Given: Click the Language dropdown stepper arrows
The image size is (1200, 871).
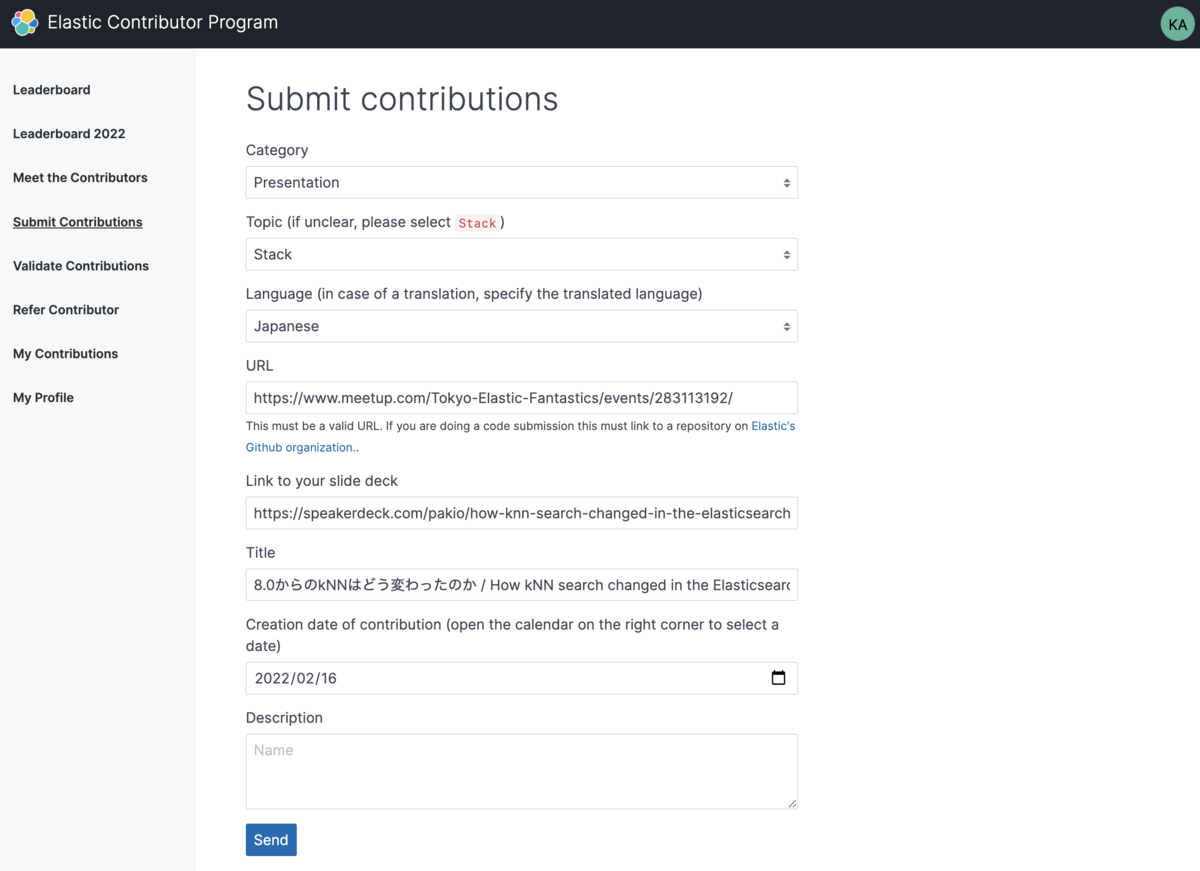Looking at the screenshot, I should pos(785,326).
